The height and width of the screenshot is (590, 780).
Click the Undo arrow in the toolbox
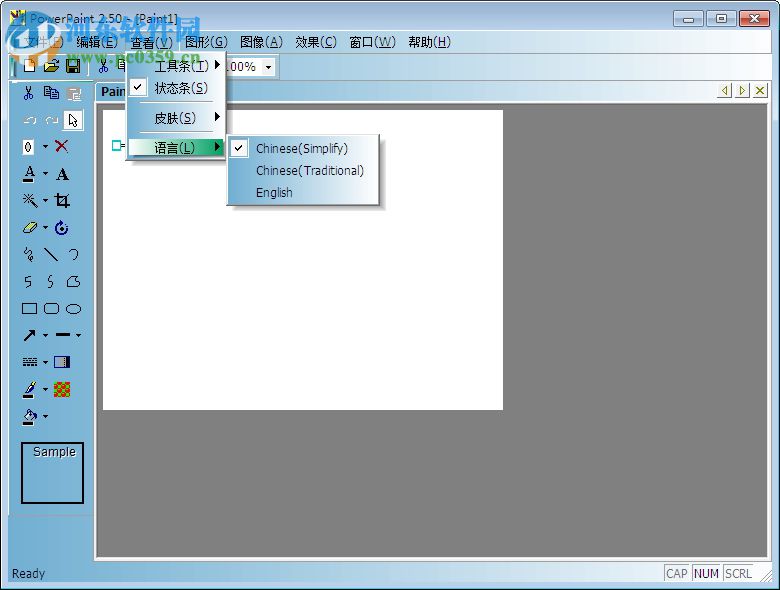[29, 120]
